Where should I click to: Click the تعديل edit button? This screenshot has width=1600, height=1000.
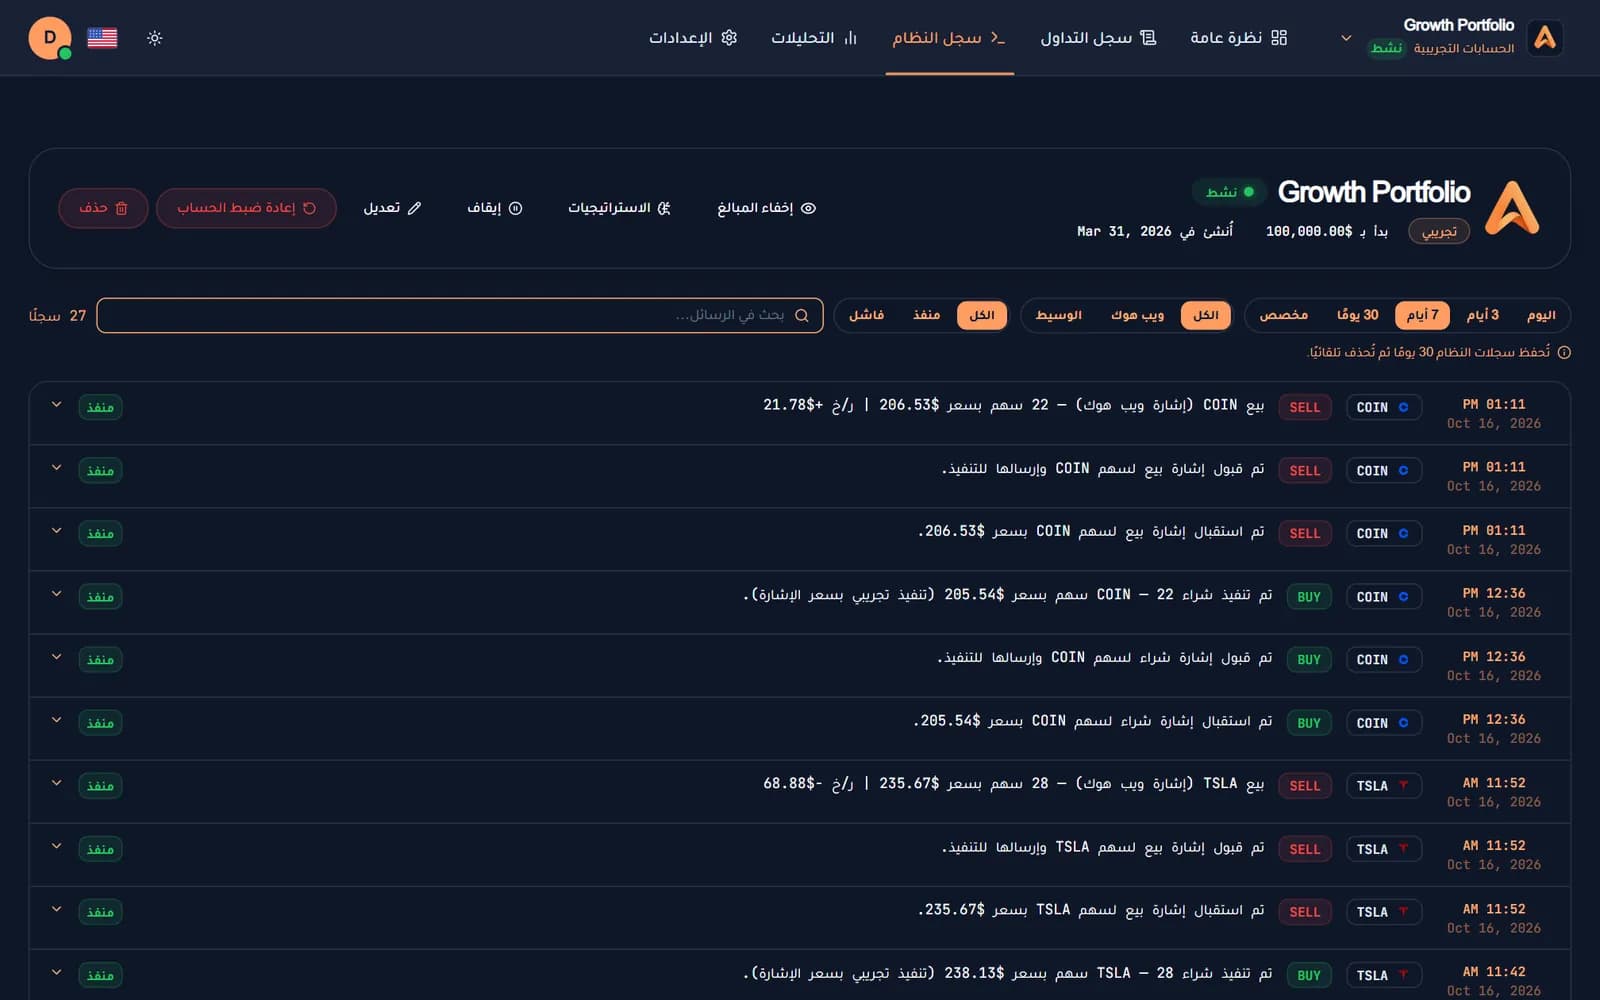[x=392, y=208]
